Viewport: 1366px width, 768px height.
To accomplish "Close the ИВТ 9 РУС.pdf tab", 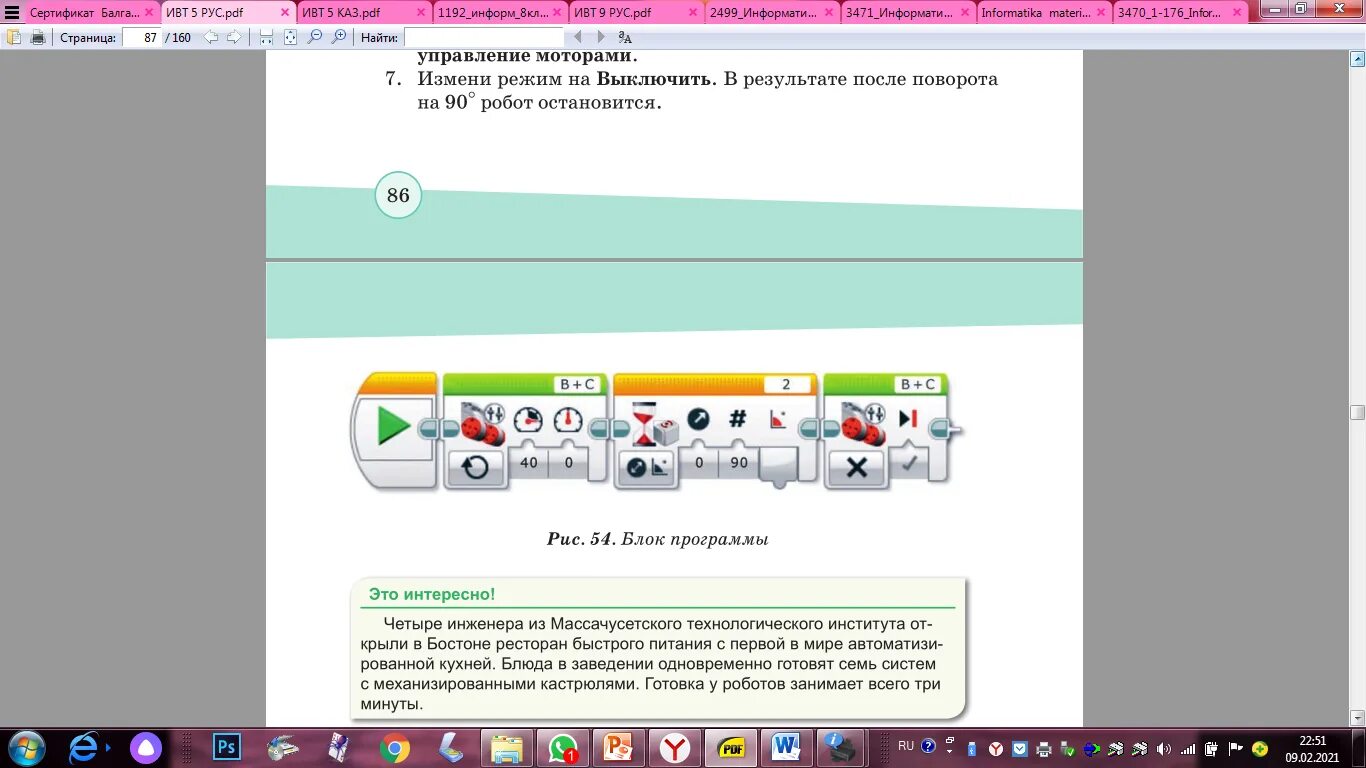I will (693, 13).
